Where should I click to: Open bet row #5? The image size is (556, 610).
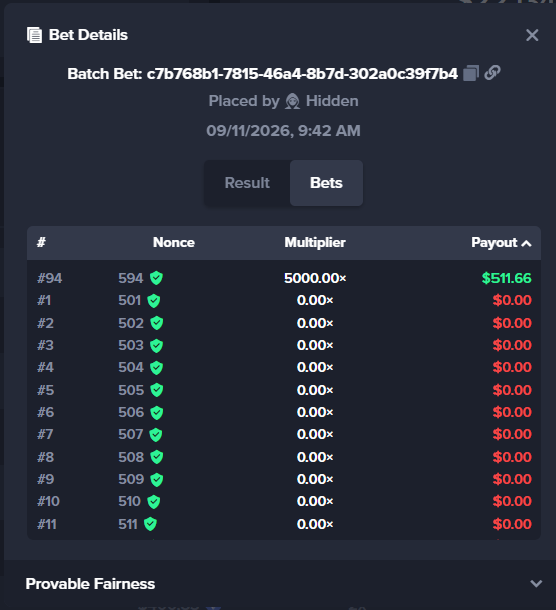tap(284, 390)
